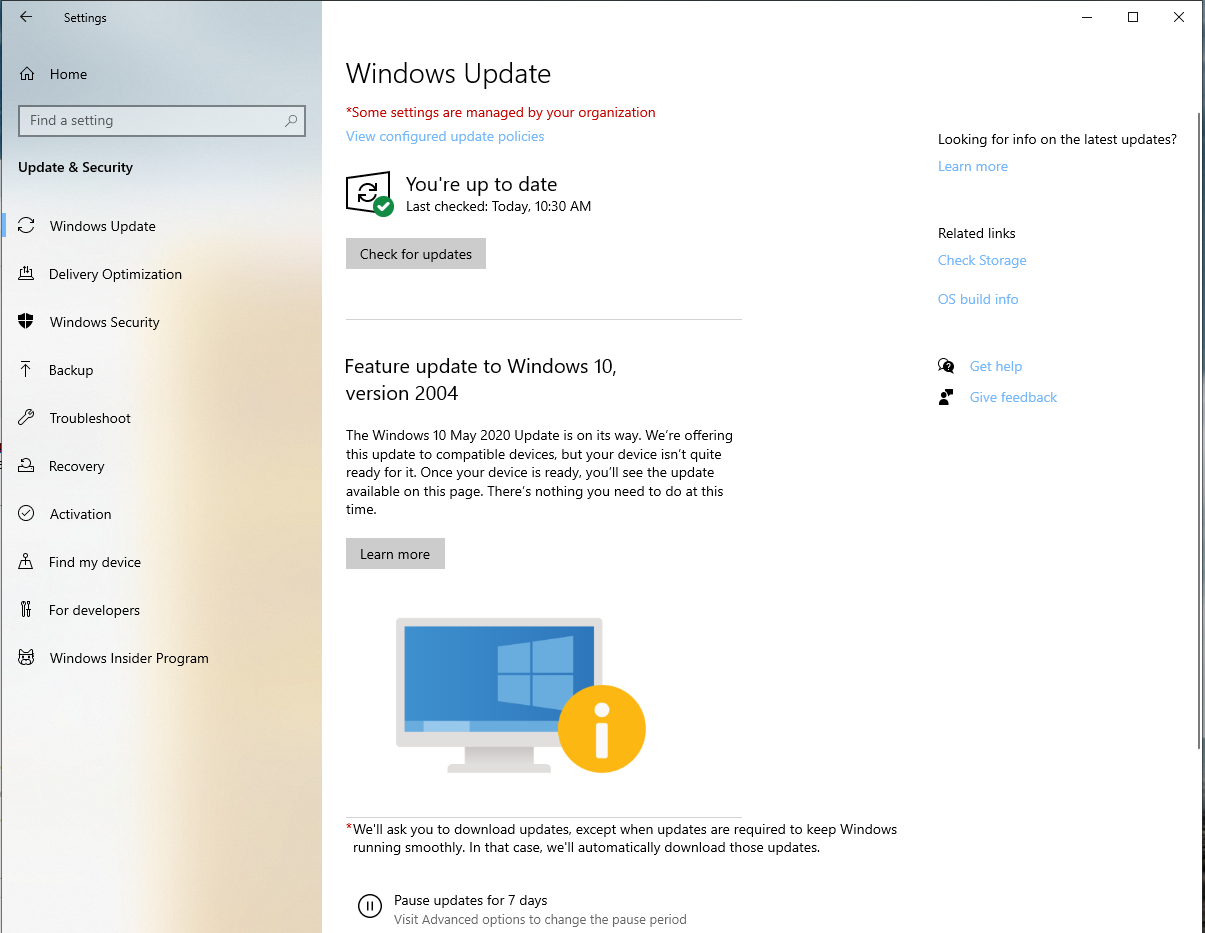1205x933 pixels.
Task: Click the "You're up to date" status text
Action: [x=481, y=184]
